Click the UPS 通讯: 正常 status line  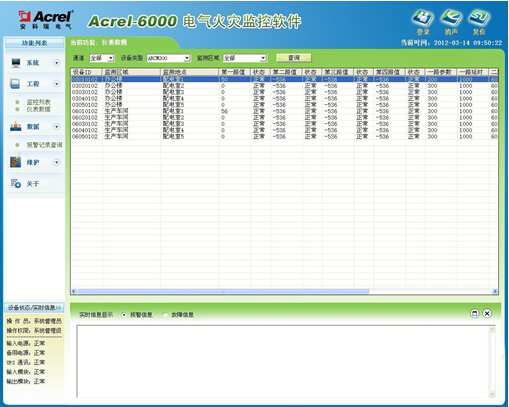tap(26, 362)
